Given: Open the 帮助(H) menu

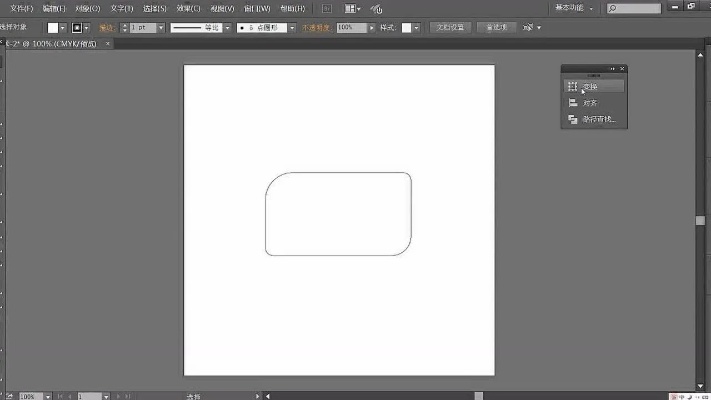Looking at the screenshot, I should (x=292, y=9).
